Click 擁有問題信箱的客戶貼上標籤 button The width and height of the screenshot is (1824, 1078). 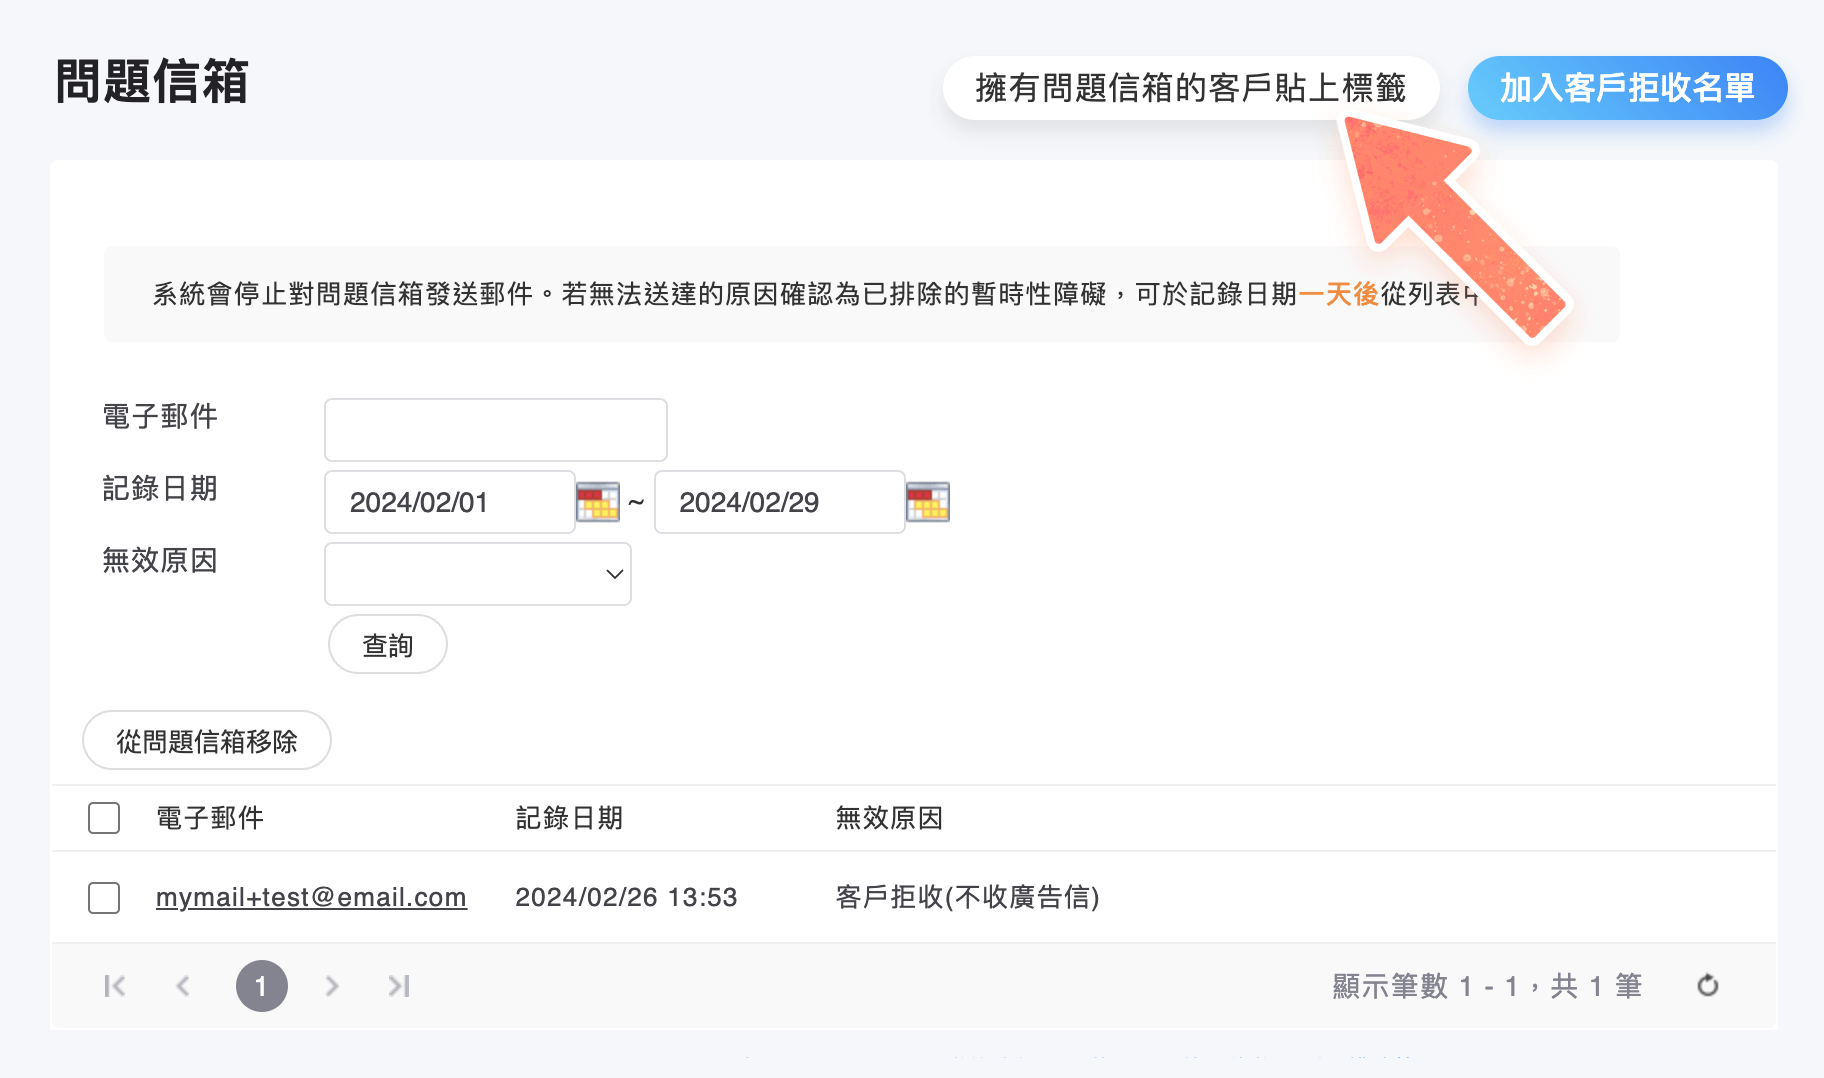[x=1191, y=88]
